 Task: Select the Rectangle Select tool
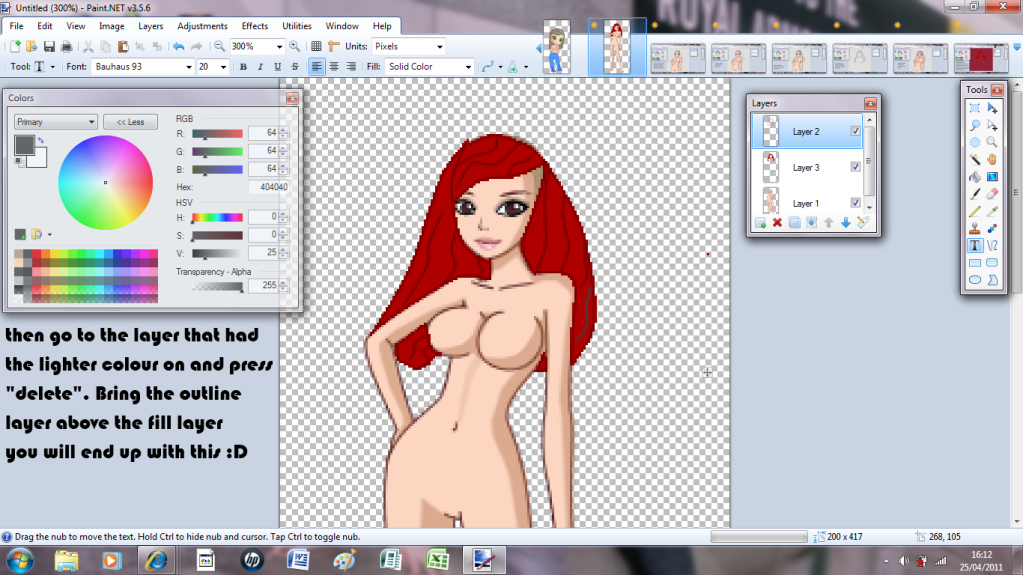click(975, 108)
